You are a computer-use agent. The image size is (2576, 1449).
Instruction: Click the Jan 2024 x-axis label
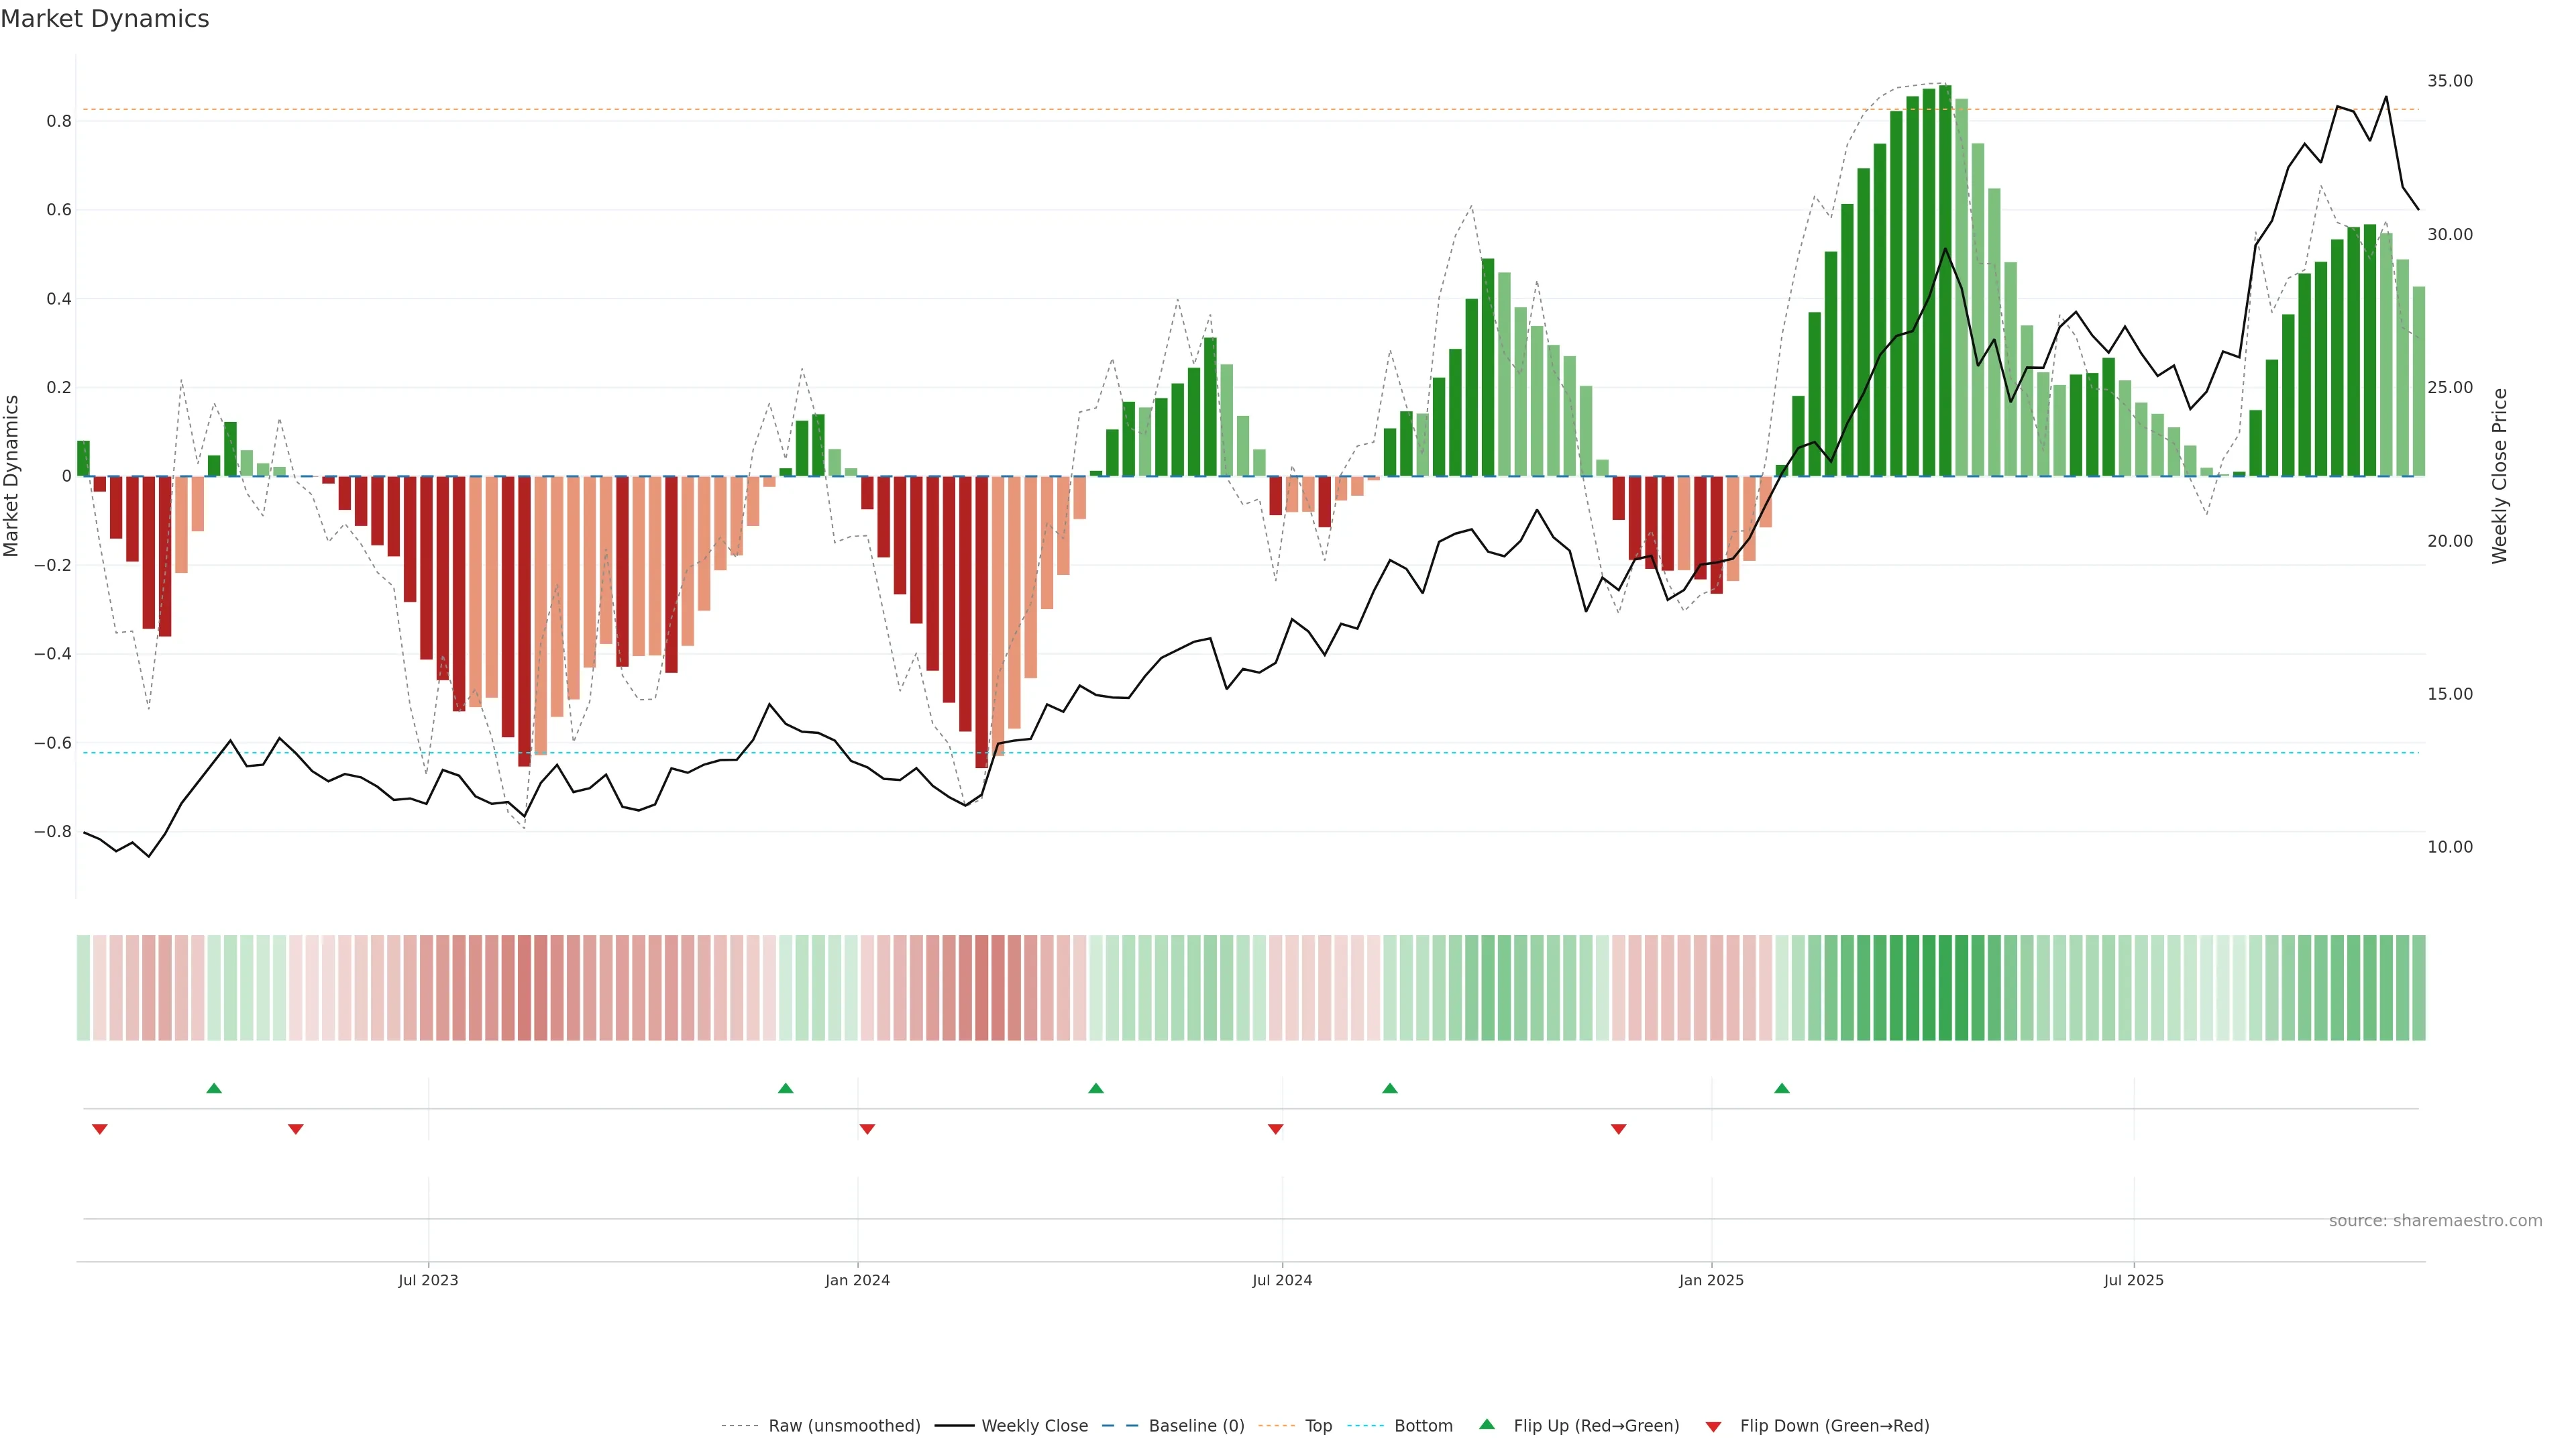coord(857,1280)
